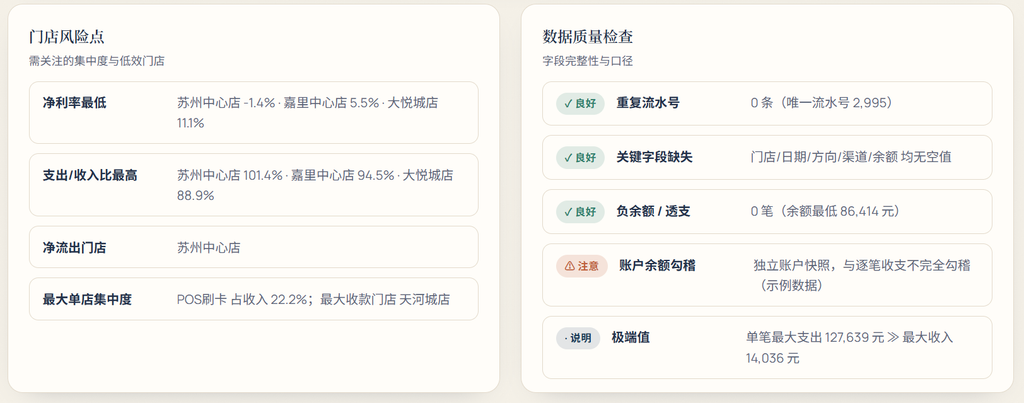Click the 重复流水号 label
The width and height of the screenshot is (1024, 403).
click(x=648, y=103)
